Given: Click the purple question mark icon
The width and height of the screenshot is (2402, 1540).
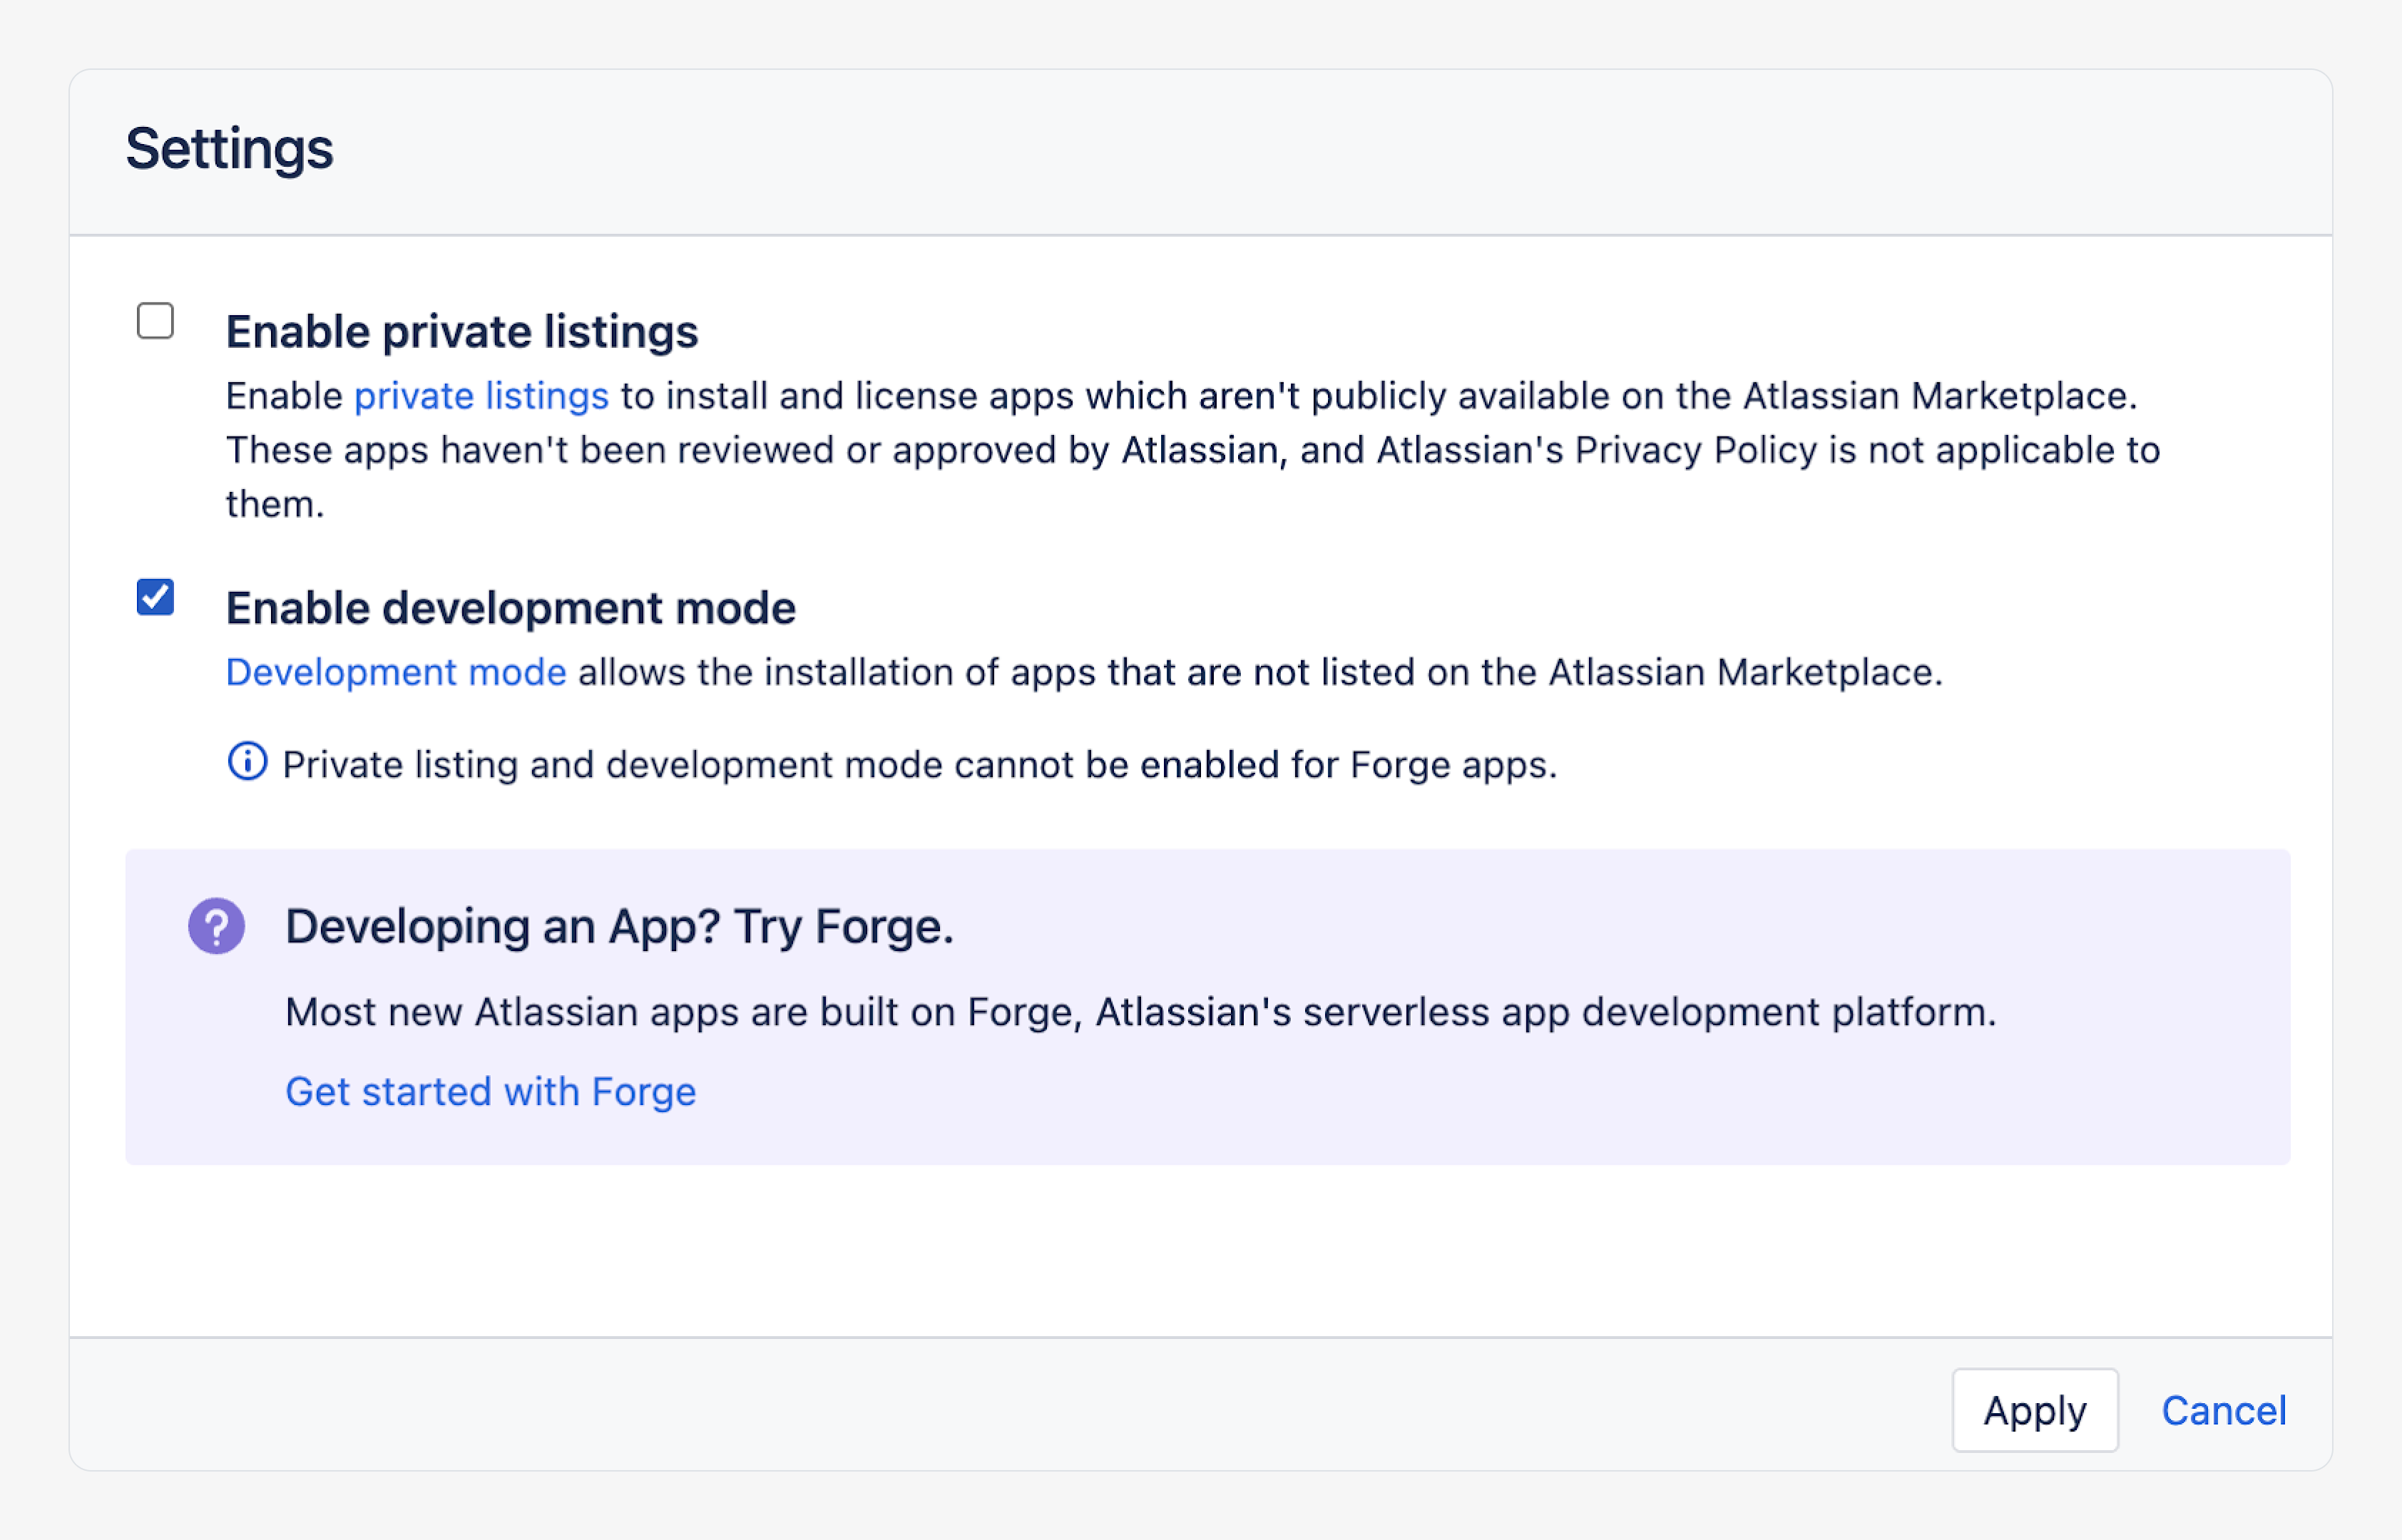Looking at the screenshot, I should coord(216,926).
